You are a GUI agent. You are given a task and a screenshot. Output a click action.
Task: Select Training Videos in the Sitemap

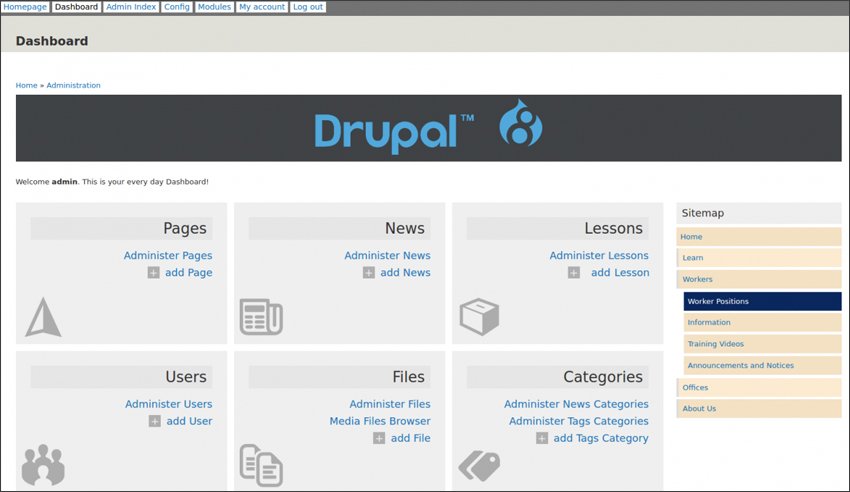pyautogui.click(x=762, y=344)
